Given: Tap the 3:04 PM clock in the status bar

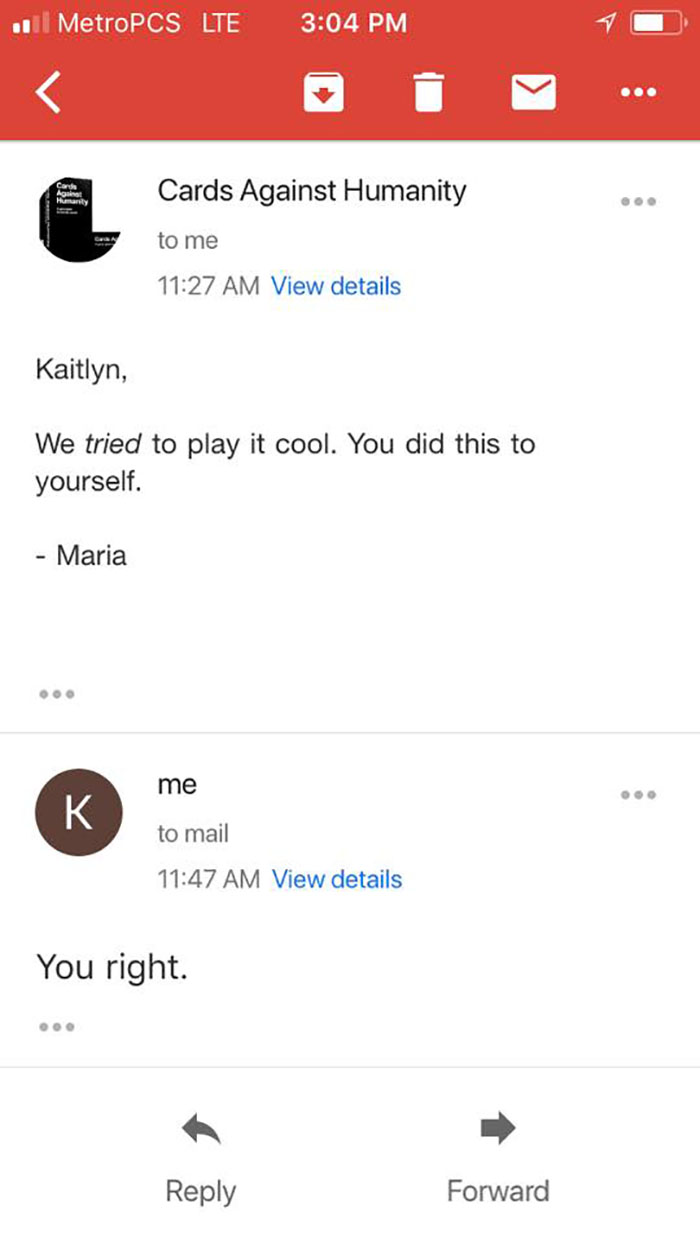Looking at the screenshot, I should [354, 22].
